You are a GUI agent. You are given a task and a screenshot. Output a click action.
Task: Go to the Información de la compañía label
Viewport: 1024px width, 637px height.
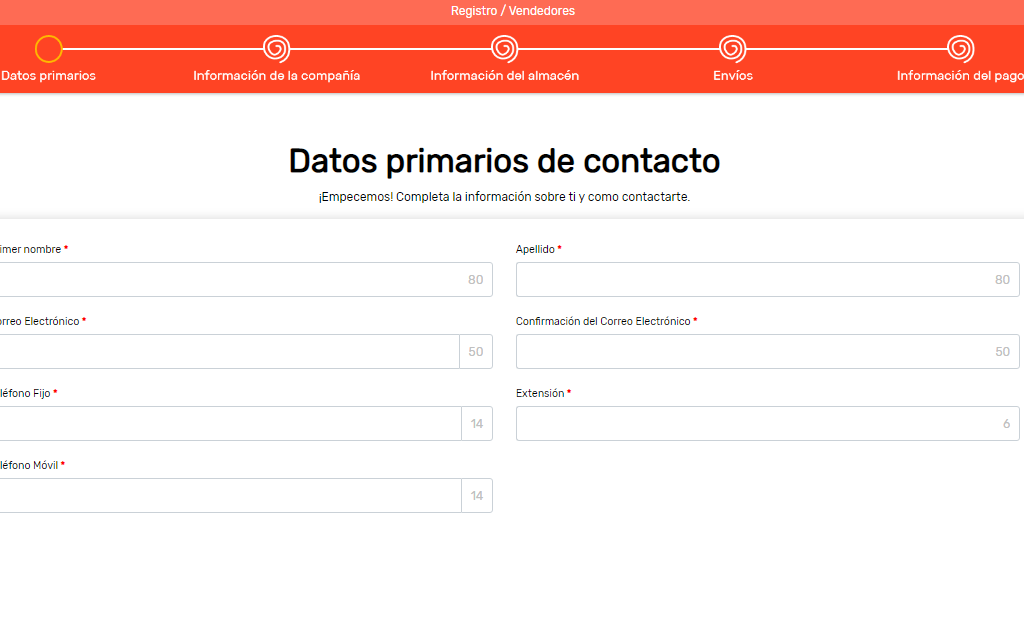point(277,76)
